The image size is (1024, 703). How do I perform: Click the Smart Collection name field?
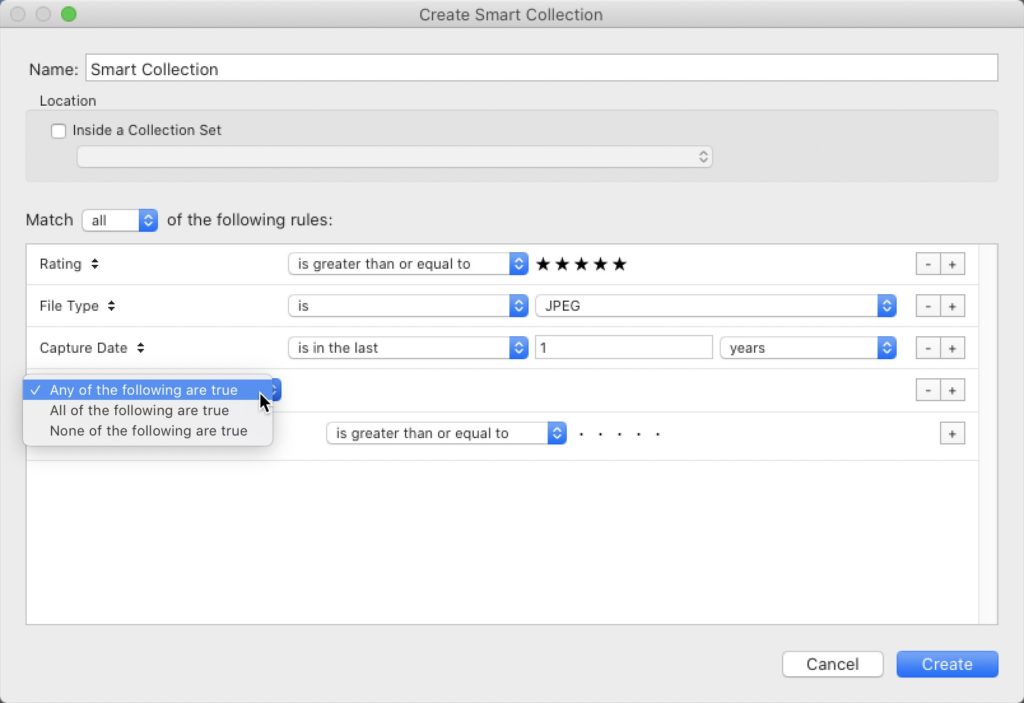click(x=540, y=69)
